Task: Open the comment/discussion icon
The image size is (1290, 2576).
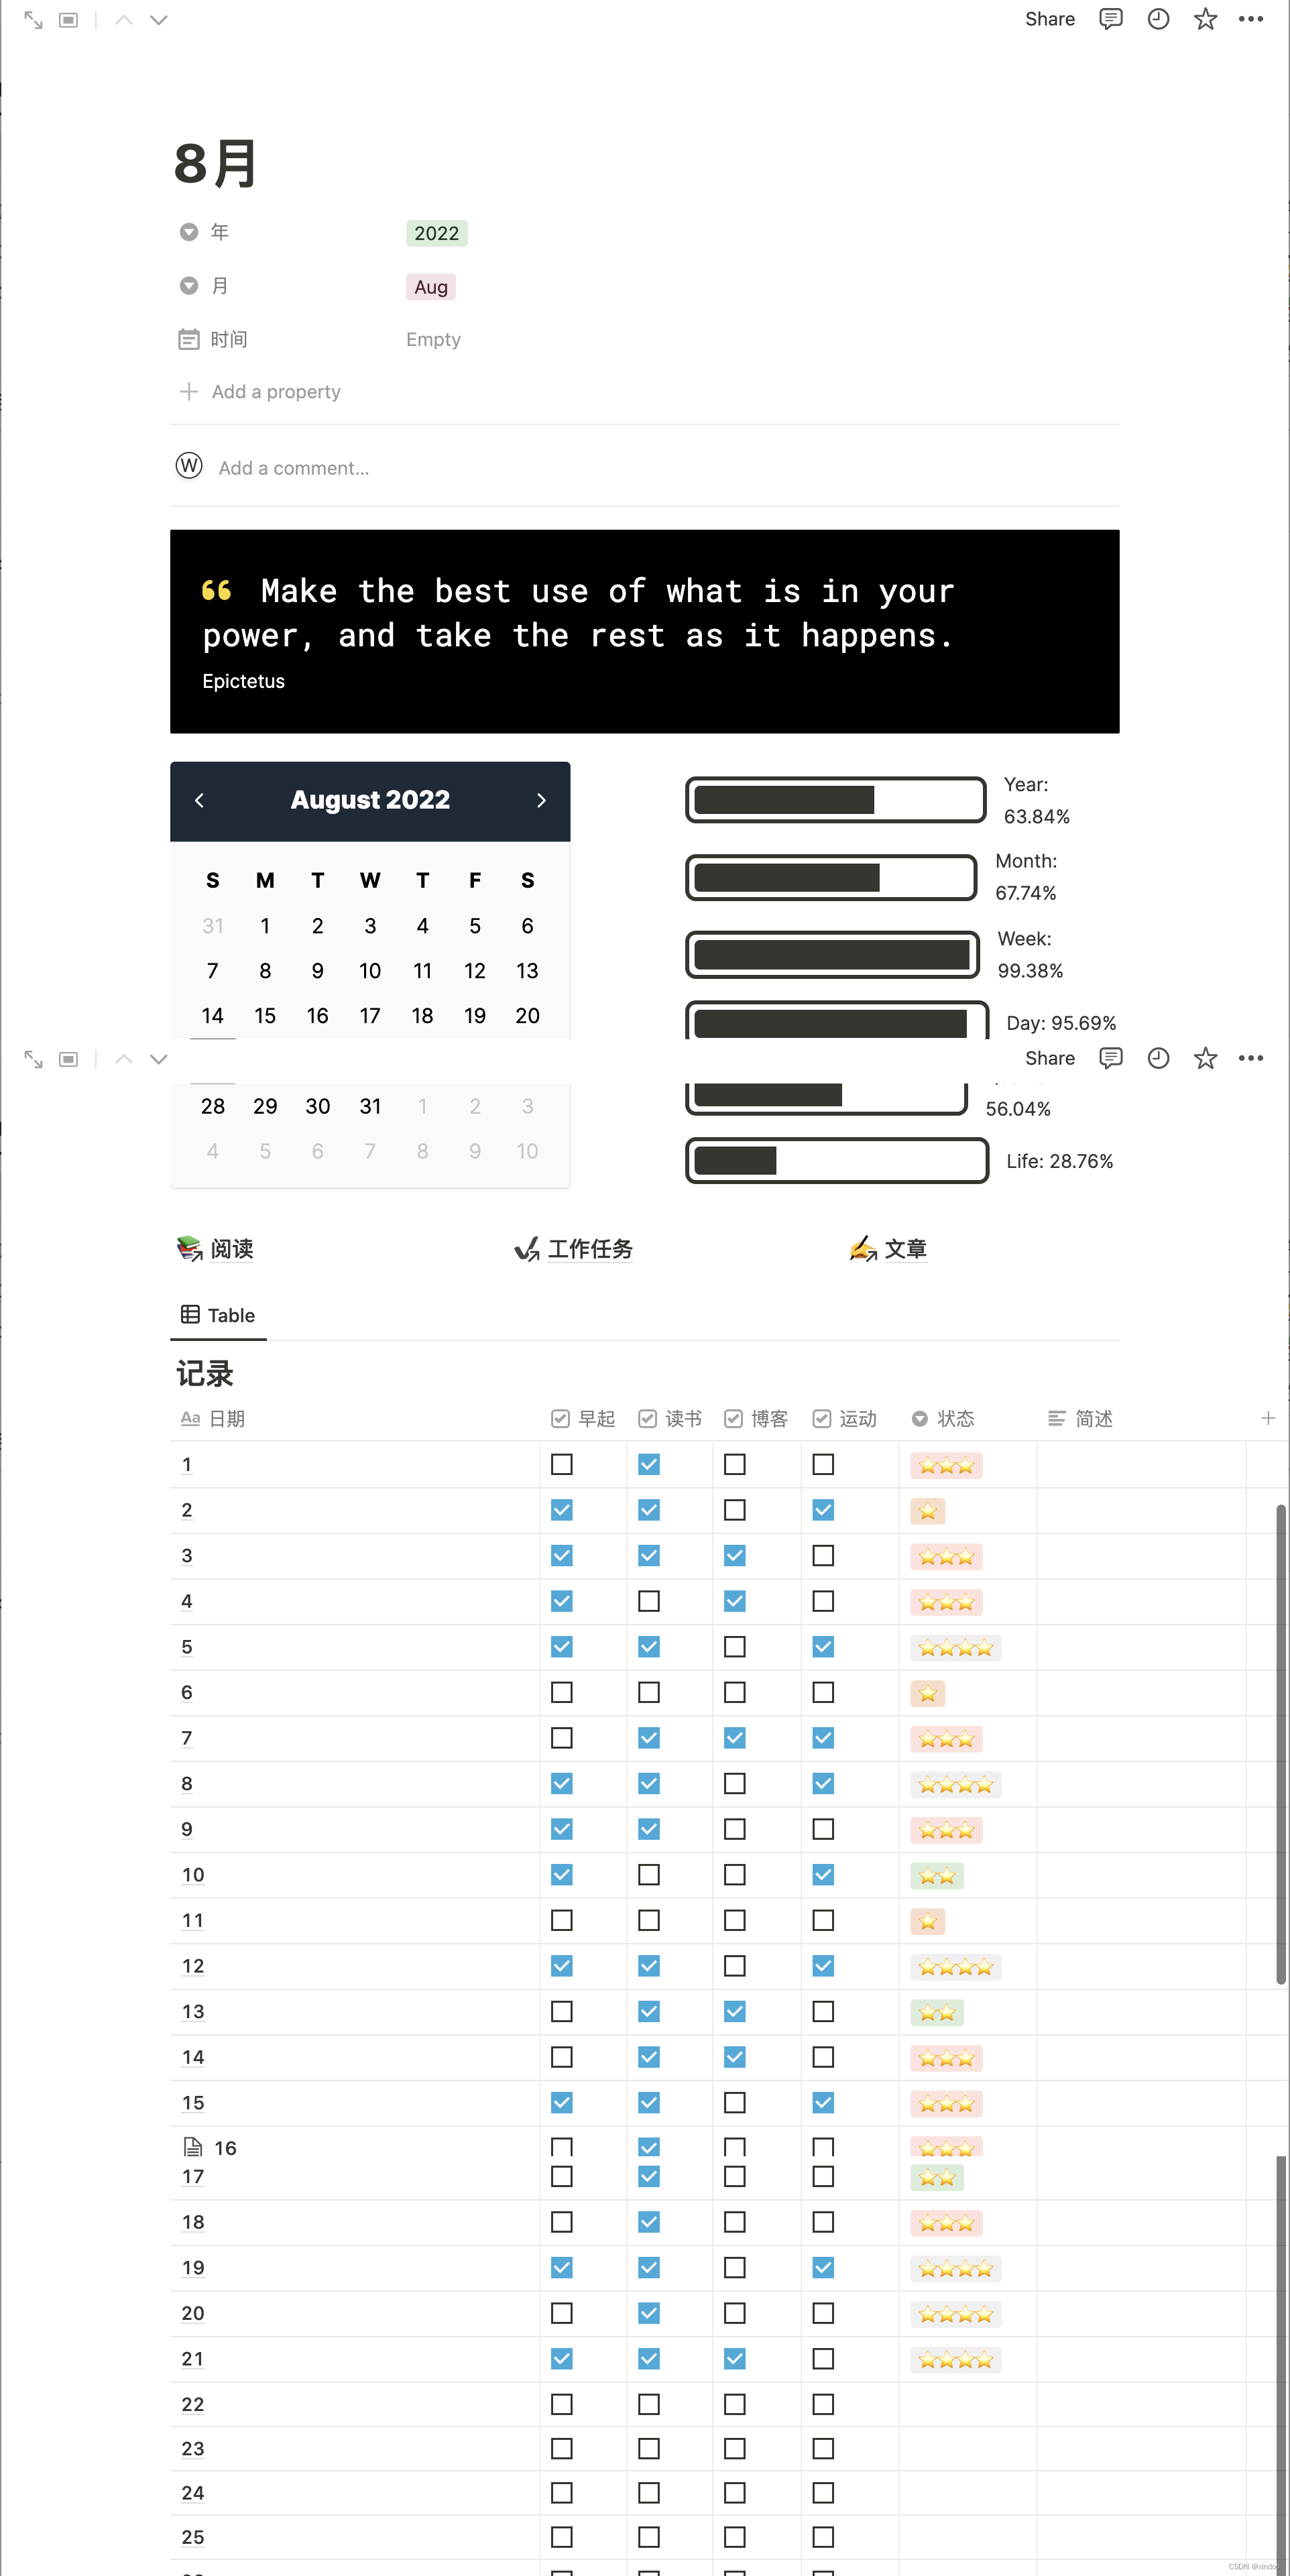Action: point(1112,19)
